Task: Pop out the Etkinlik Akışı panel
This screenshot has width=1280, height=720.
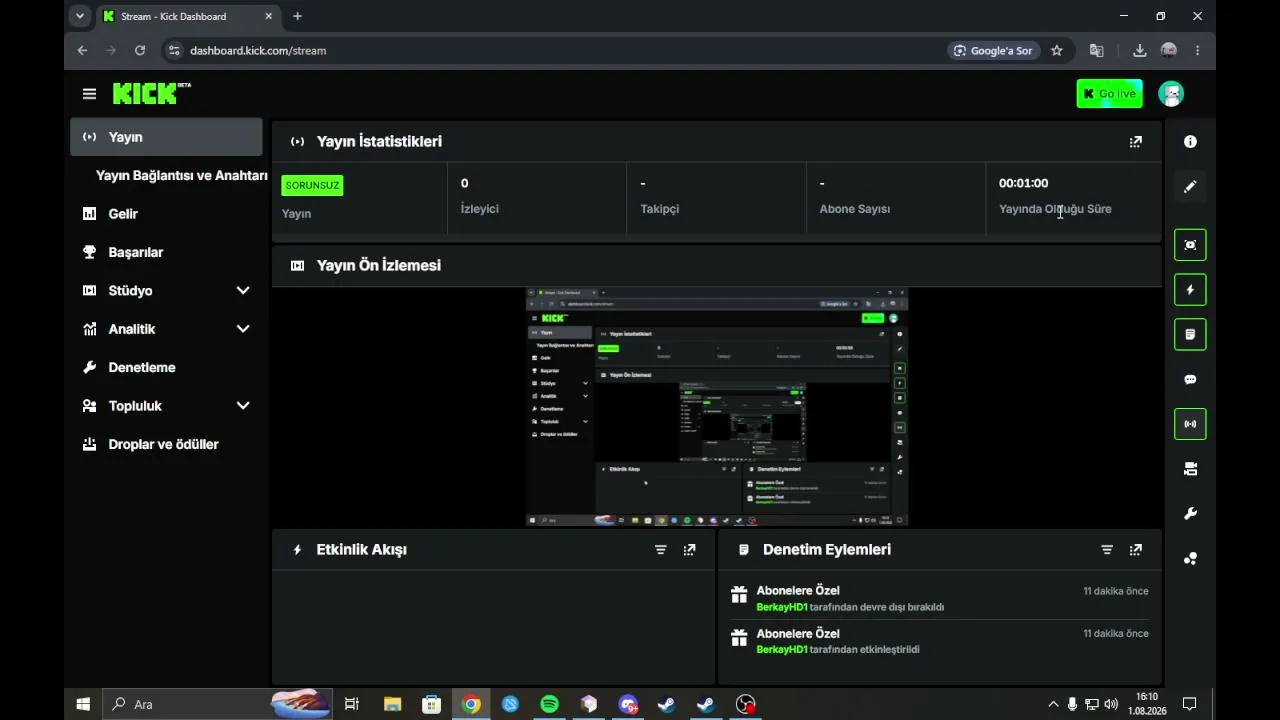Action: pos(689,550)
